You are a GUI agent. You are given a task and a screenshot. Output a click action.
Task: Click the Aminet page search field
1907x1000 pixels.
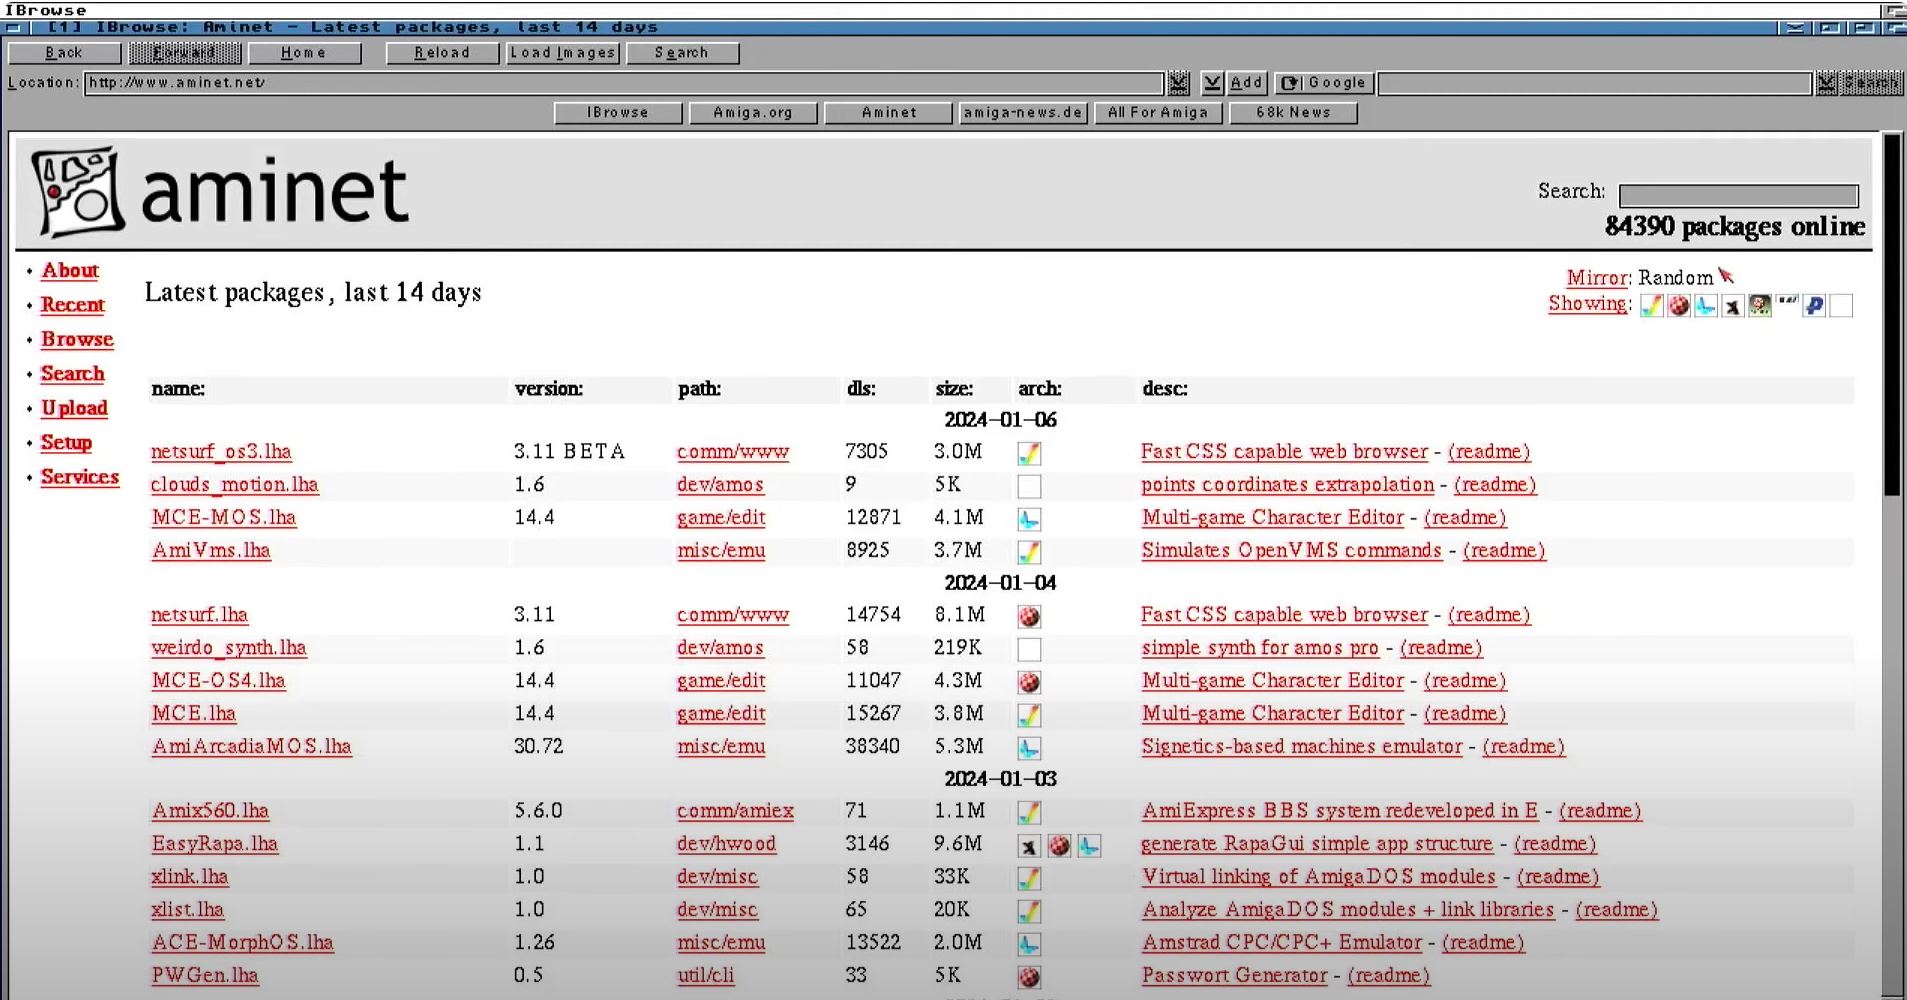pos(1738,195)
